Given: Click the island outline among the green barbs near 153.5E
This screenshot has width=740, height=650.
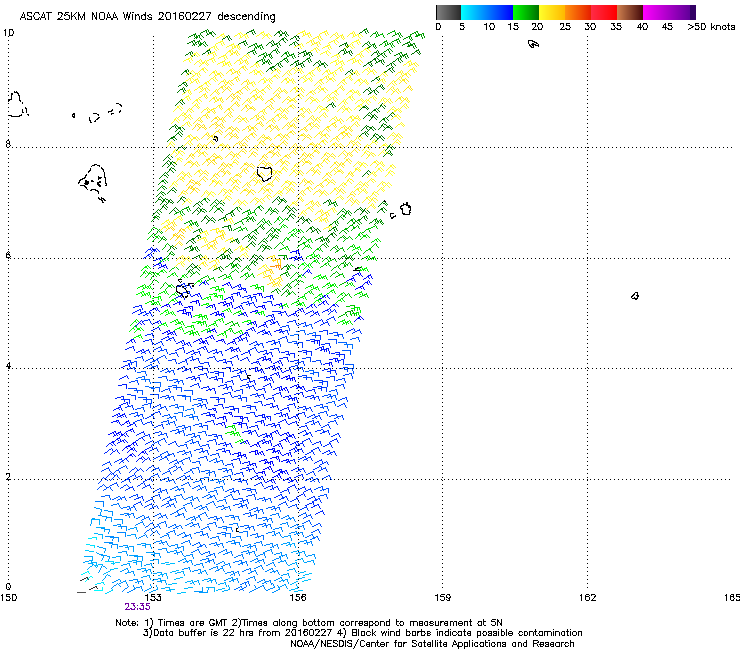Looking at the screenshot, I should (184, 287).
